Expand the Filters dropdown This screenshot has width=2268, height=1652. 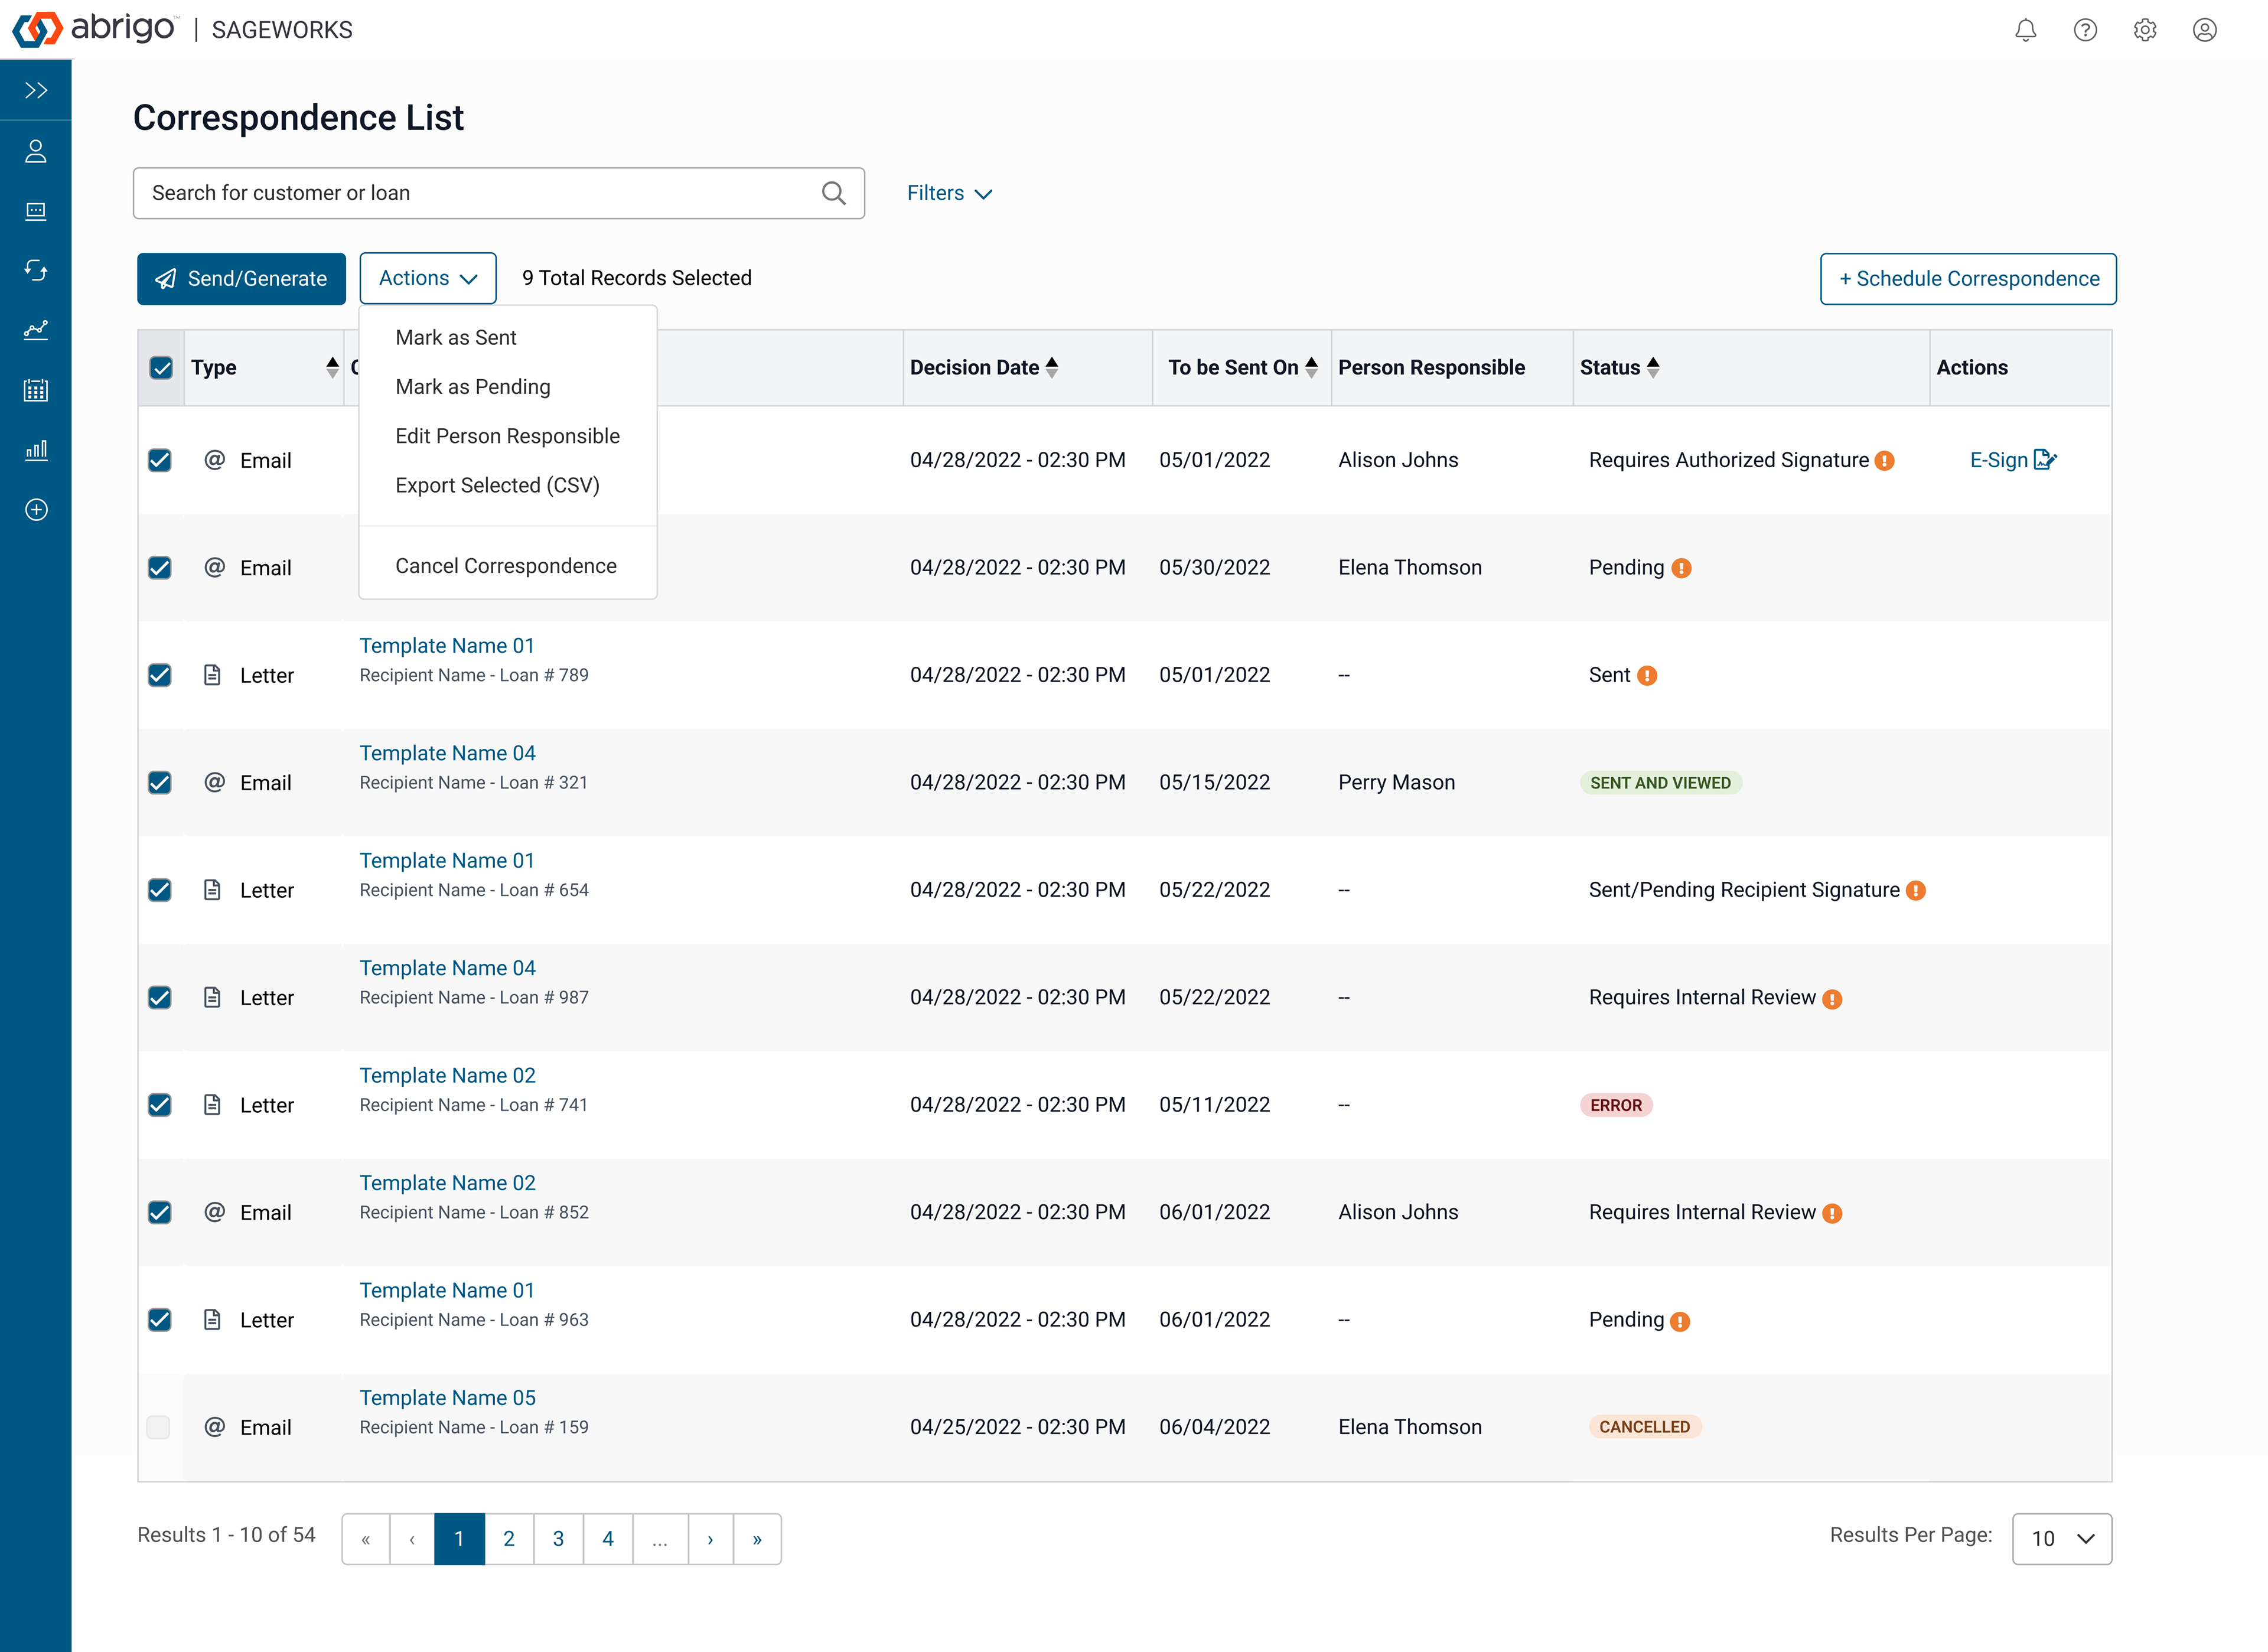pos(949,193)
